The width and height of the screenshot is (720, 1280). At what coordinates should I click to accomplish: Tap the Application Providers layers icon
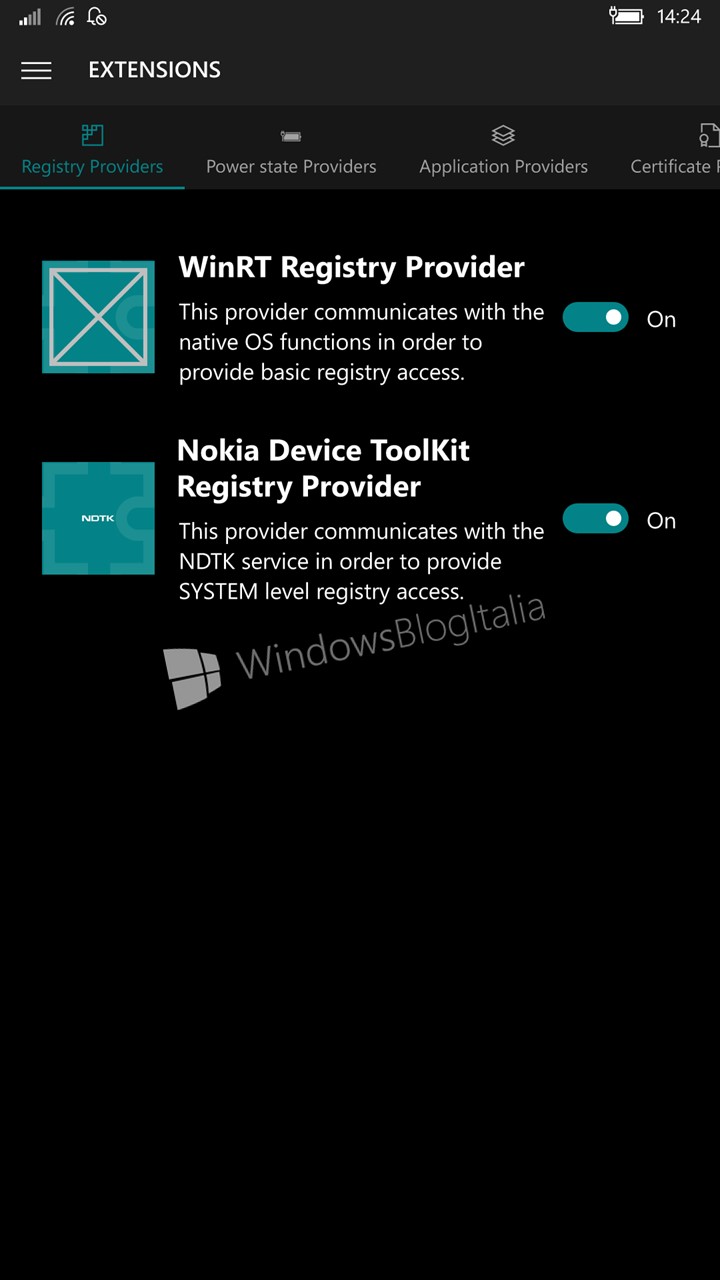[x=503, y=135]
